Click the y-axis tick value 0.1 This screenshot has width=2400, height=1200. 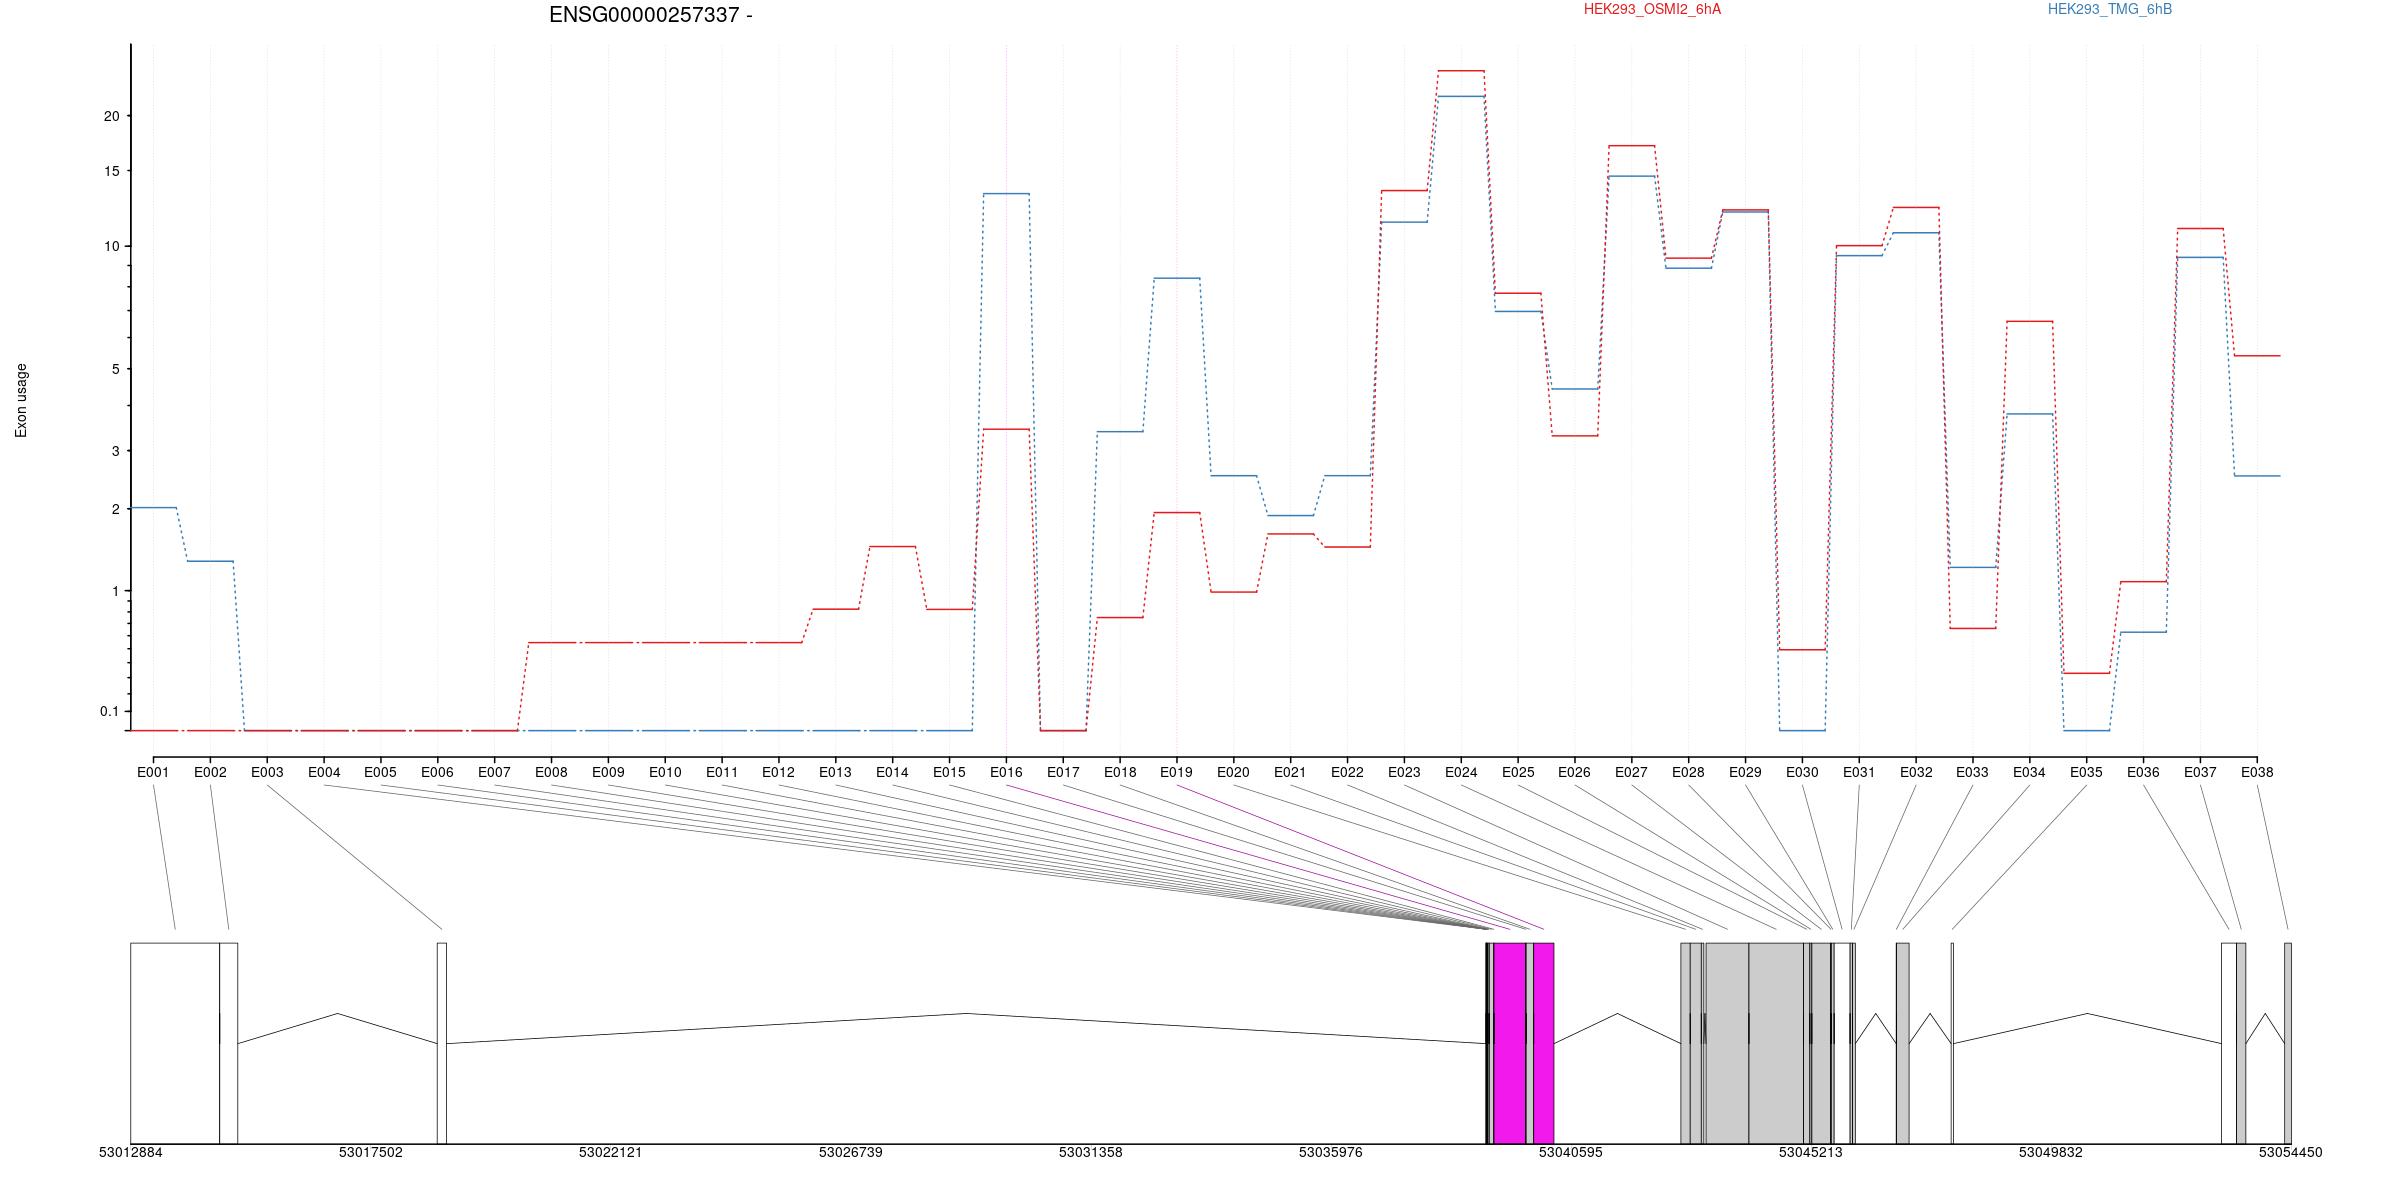coord(109,711)
